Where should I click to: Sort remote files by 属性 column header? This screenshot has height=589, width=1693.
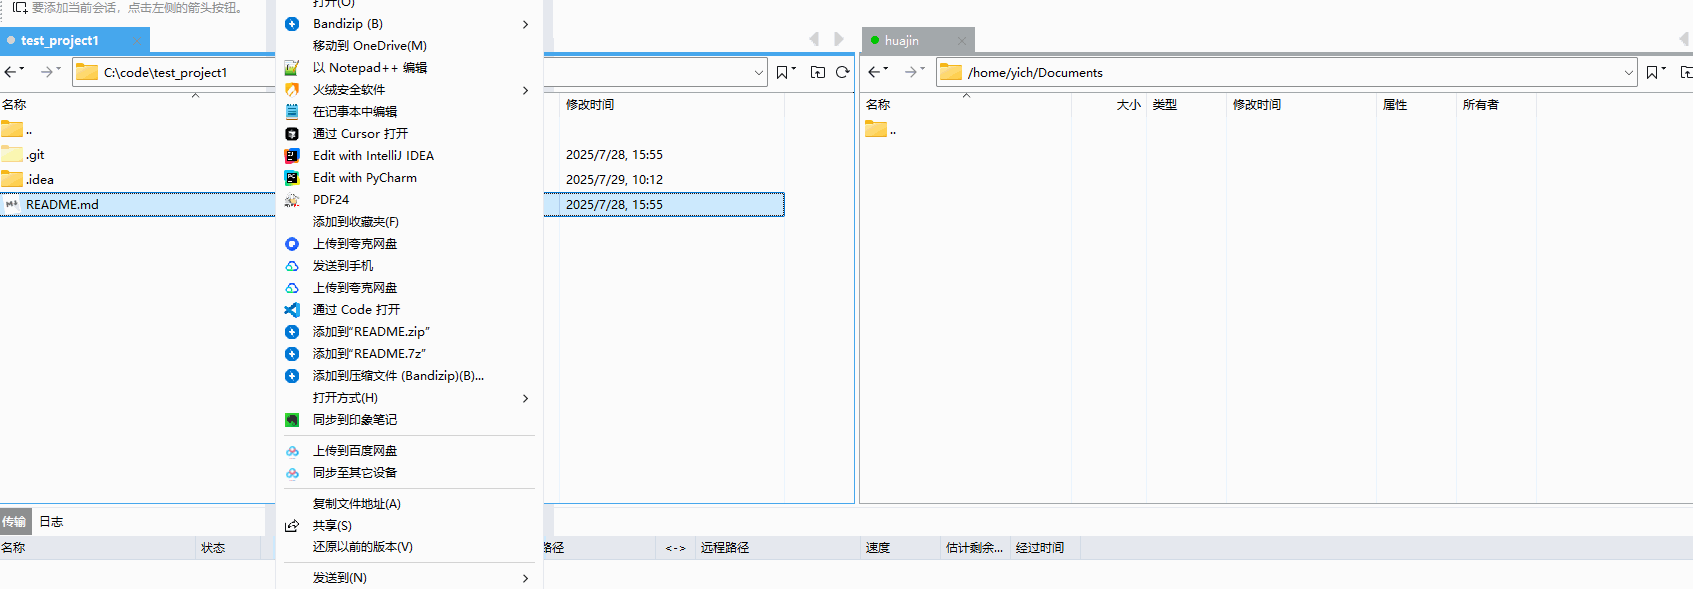point(1395,105)
